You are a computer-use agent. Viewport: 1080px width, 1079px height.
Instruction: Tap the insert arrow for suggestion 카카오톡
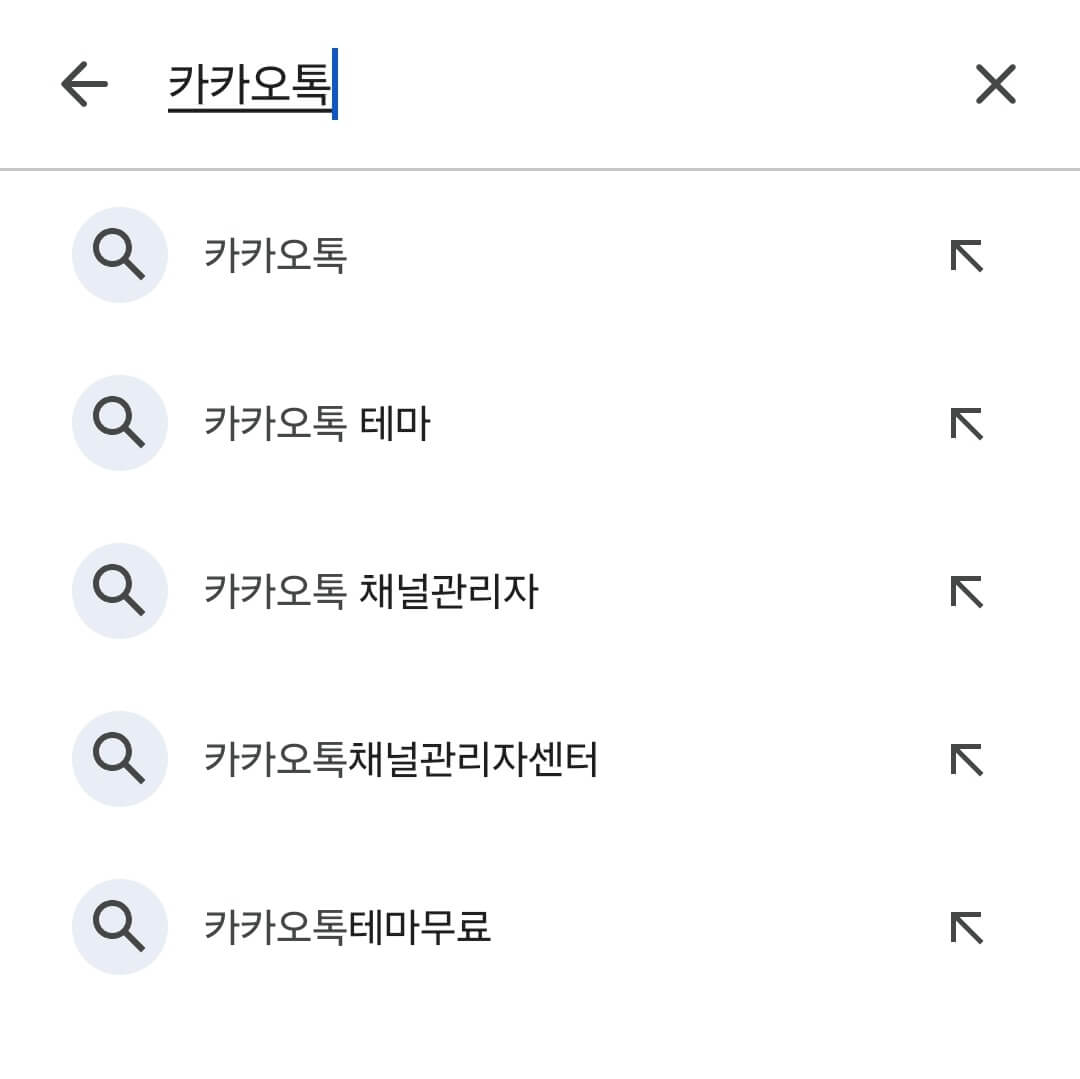(x=963, y=254)
